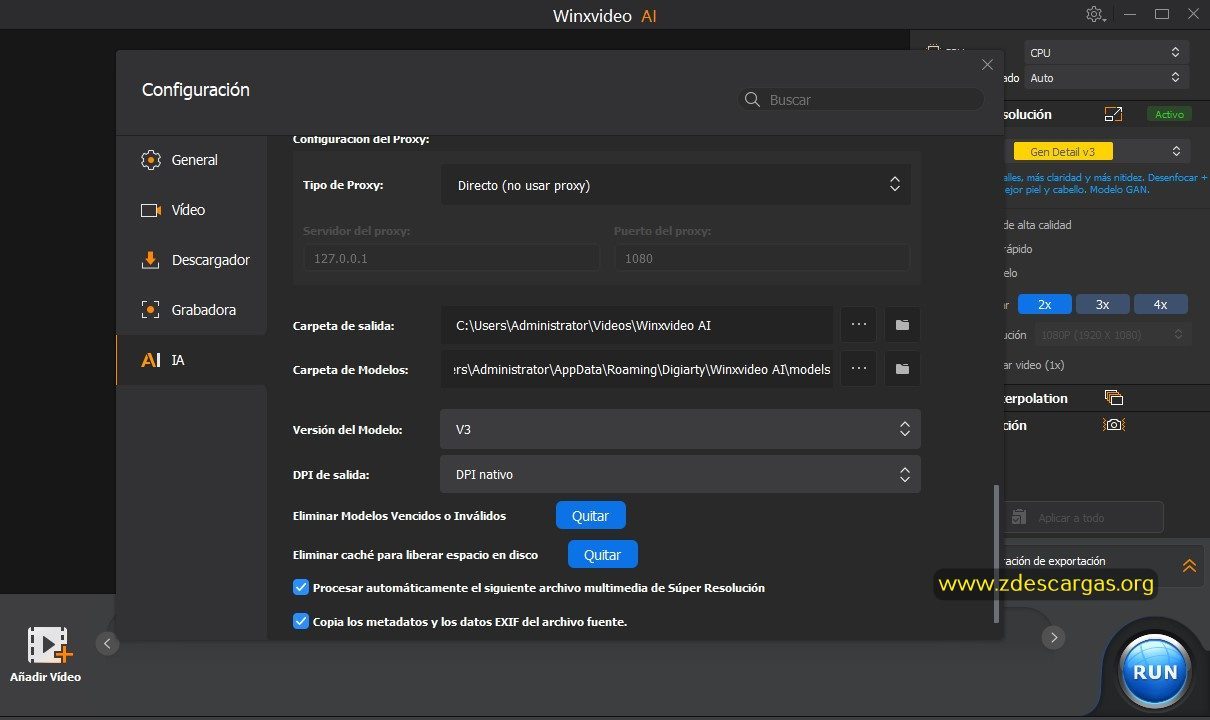The height and width of the screenshot is (720, 1210).
Task: Click the right carousel arrow
Action: 1052,637
